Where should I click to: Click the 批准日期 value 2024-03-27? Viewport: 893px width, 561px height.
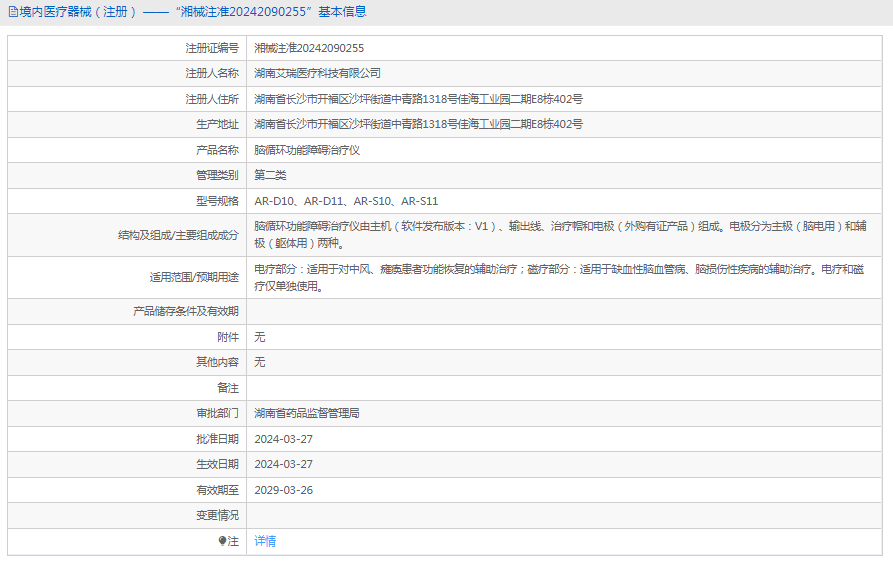tap(284, 439)
